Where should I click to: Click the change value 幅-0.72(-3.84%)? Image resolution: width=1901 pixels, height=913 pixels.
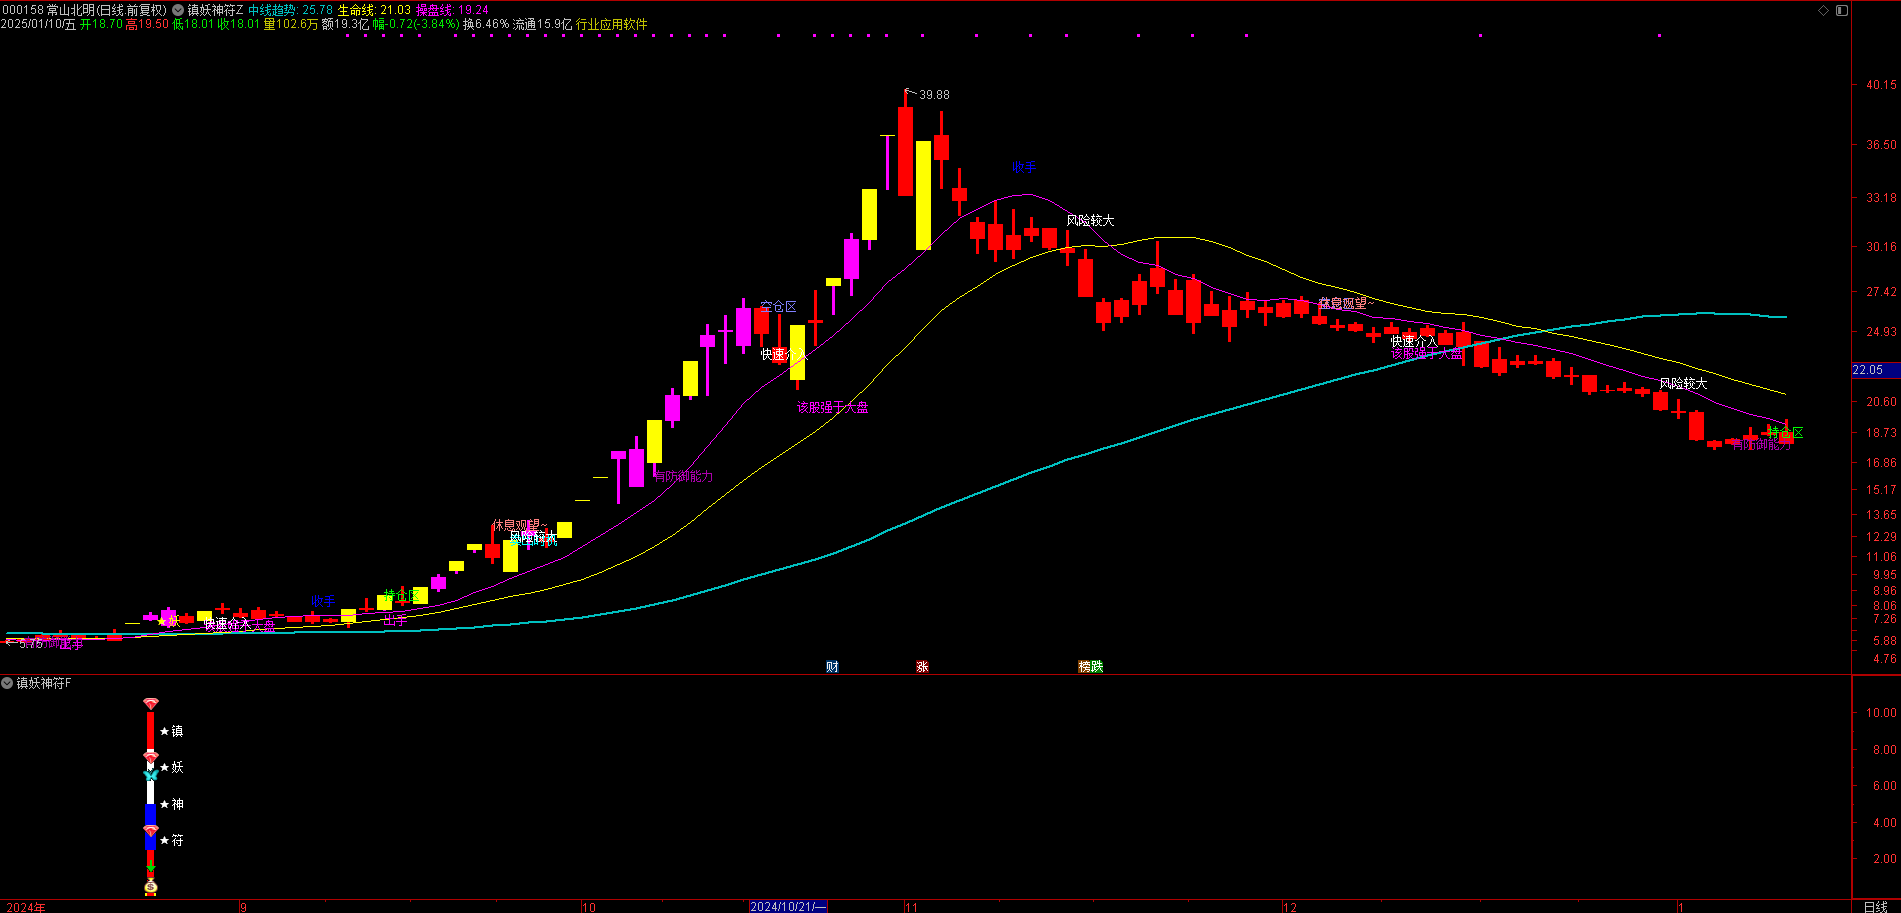click(416, 24)
